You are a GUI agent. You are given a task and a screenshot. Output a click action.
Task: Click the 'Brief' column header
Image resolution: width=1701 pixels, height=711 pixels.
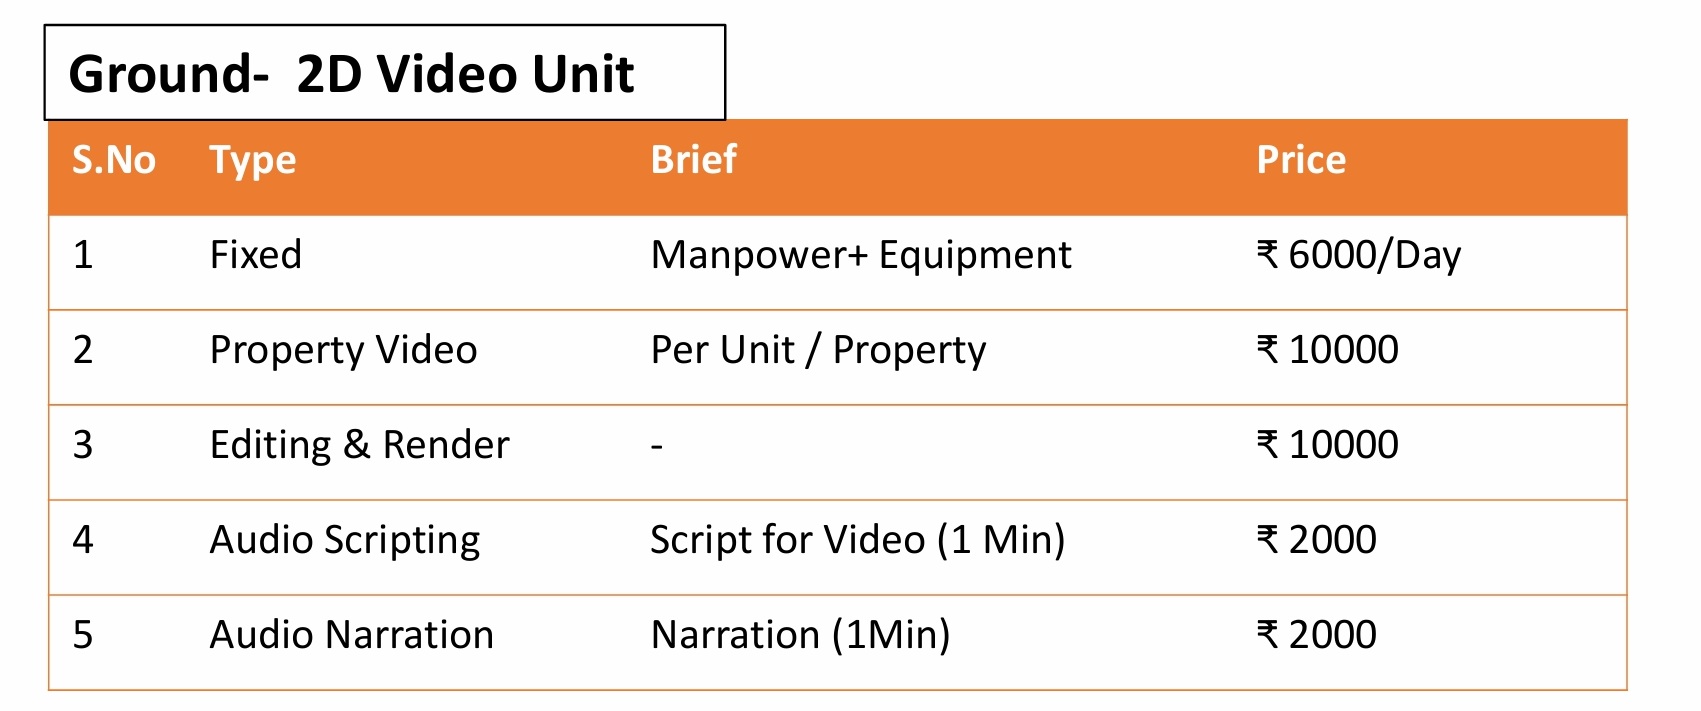click(693, 160)
